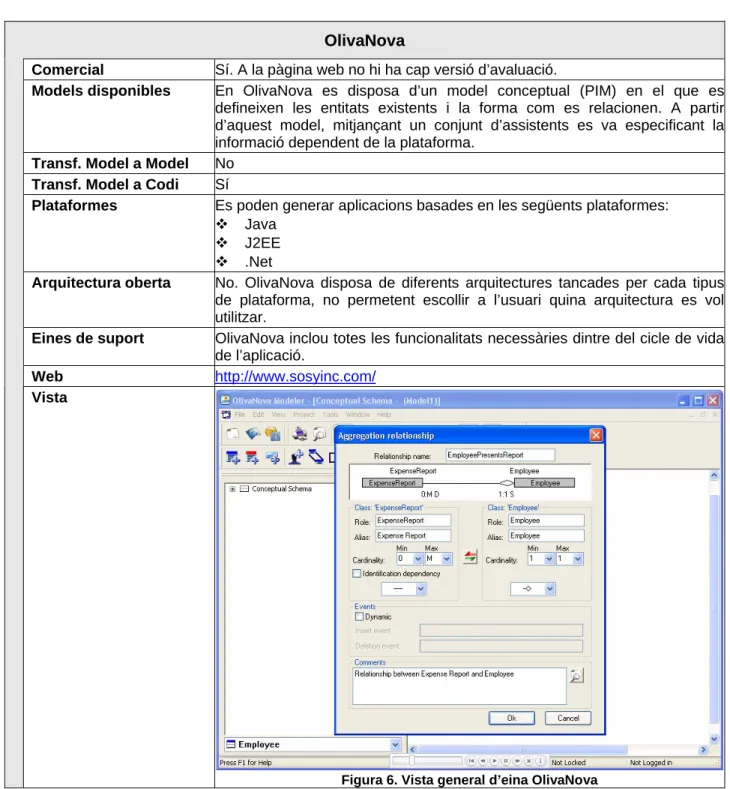This screenshot has height=789, width=730.
Task: Maximize the OlivaNova Modeler window
Action: coord(698,401)
